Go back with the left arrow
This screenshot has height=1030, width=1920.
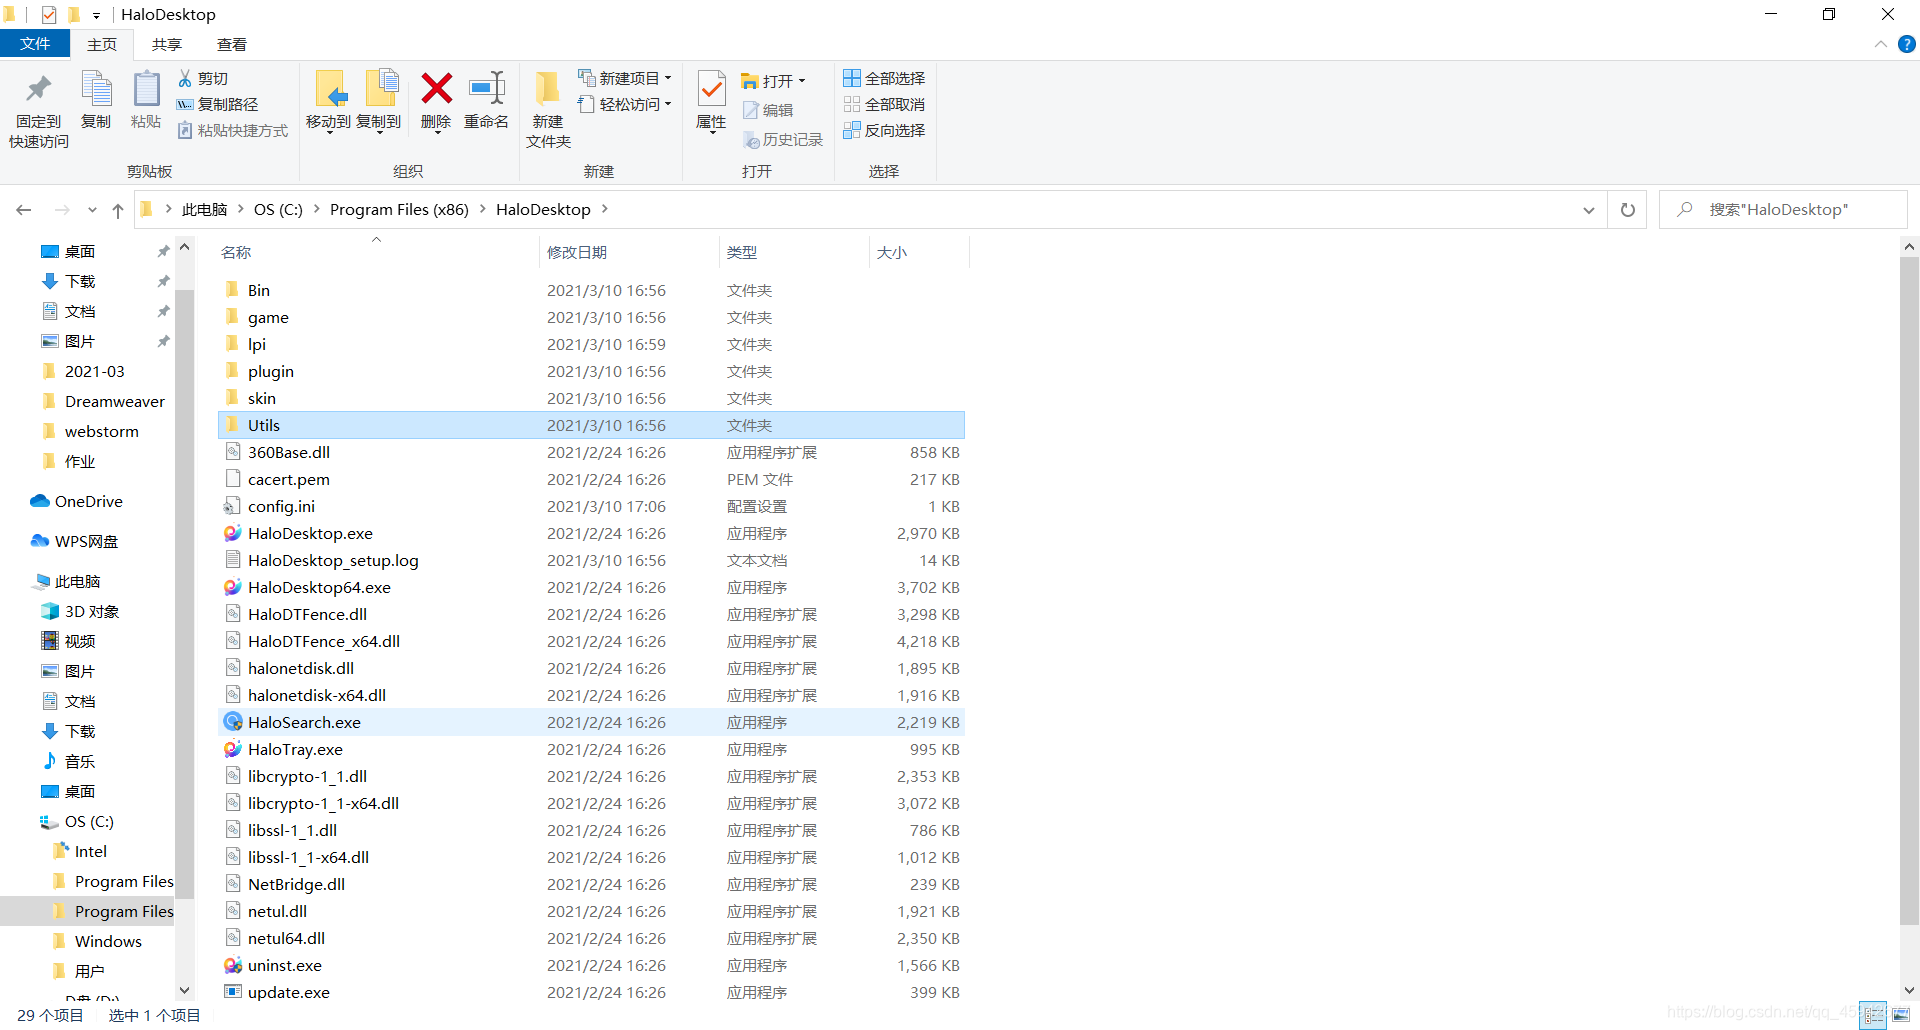pos(24,210)
